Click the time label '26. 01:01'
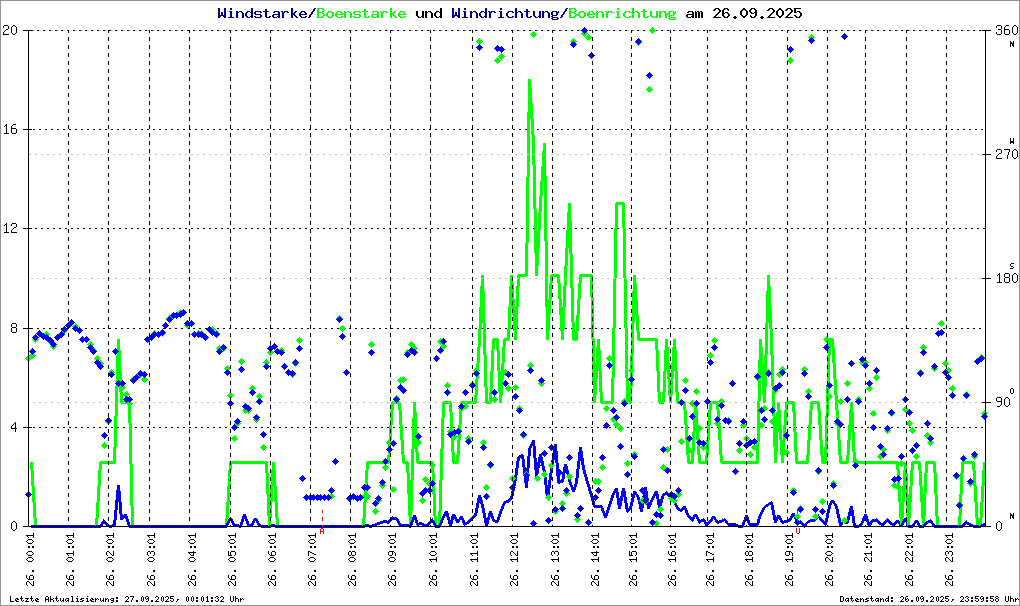 (70, 559)
